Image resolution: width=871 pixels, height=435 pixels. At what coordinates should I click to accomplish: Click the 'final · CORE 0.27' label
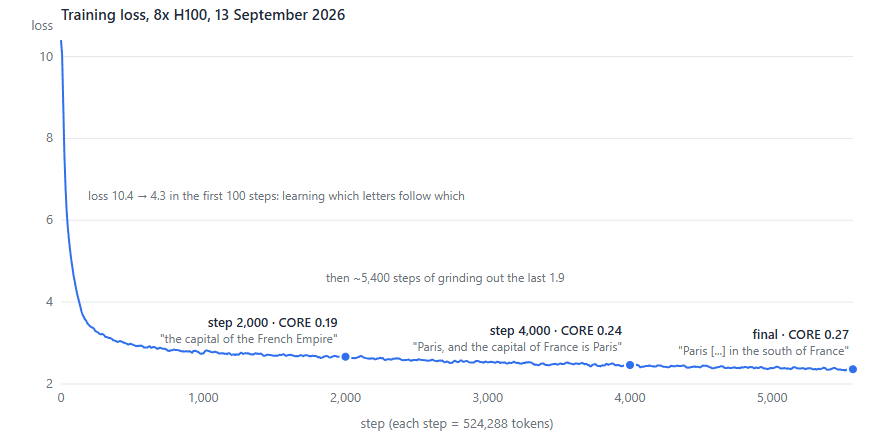[x=800, y=334]
